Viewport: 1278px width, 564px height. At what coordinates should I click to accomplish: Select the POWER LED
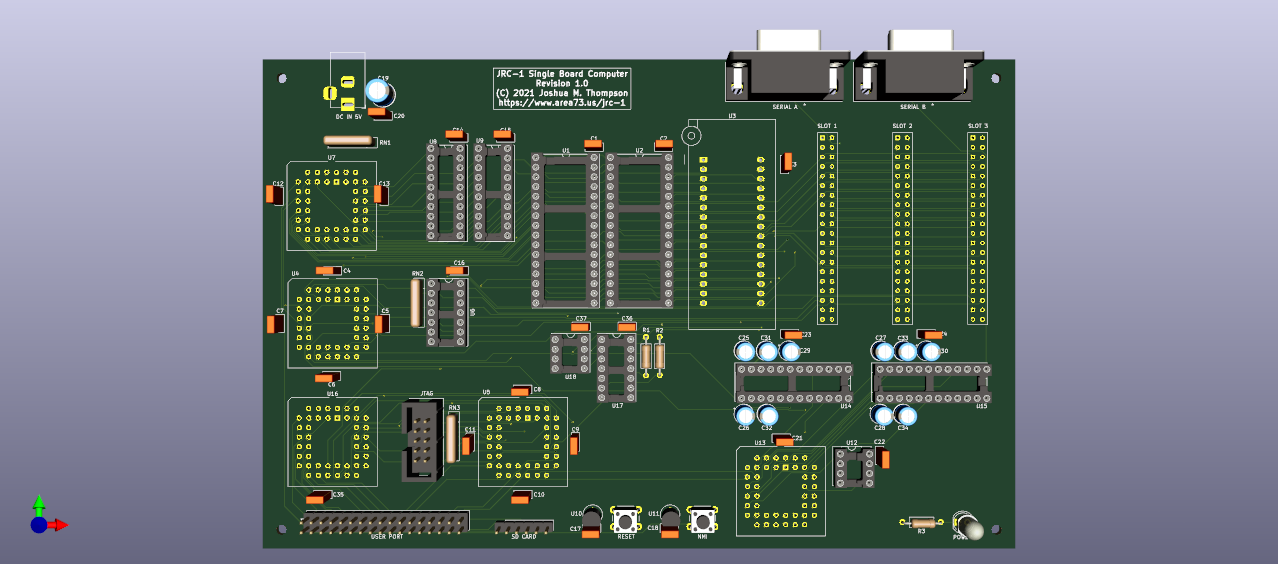click(969, 526)
